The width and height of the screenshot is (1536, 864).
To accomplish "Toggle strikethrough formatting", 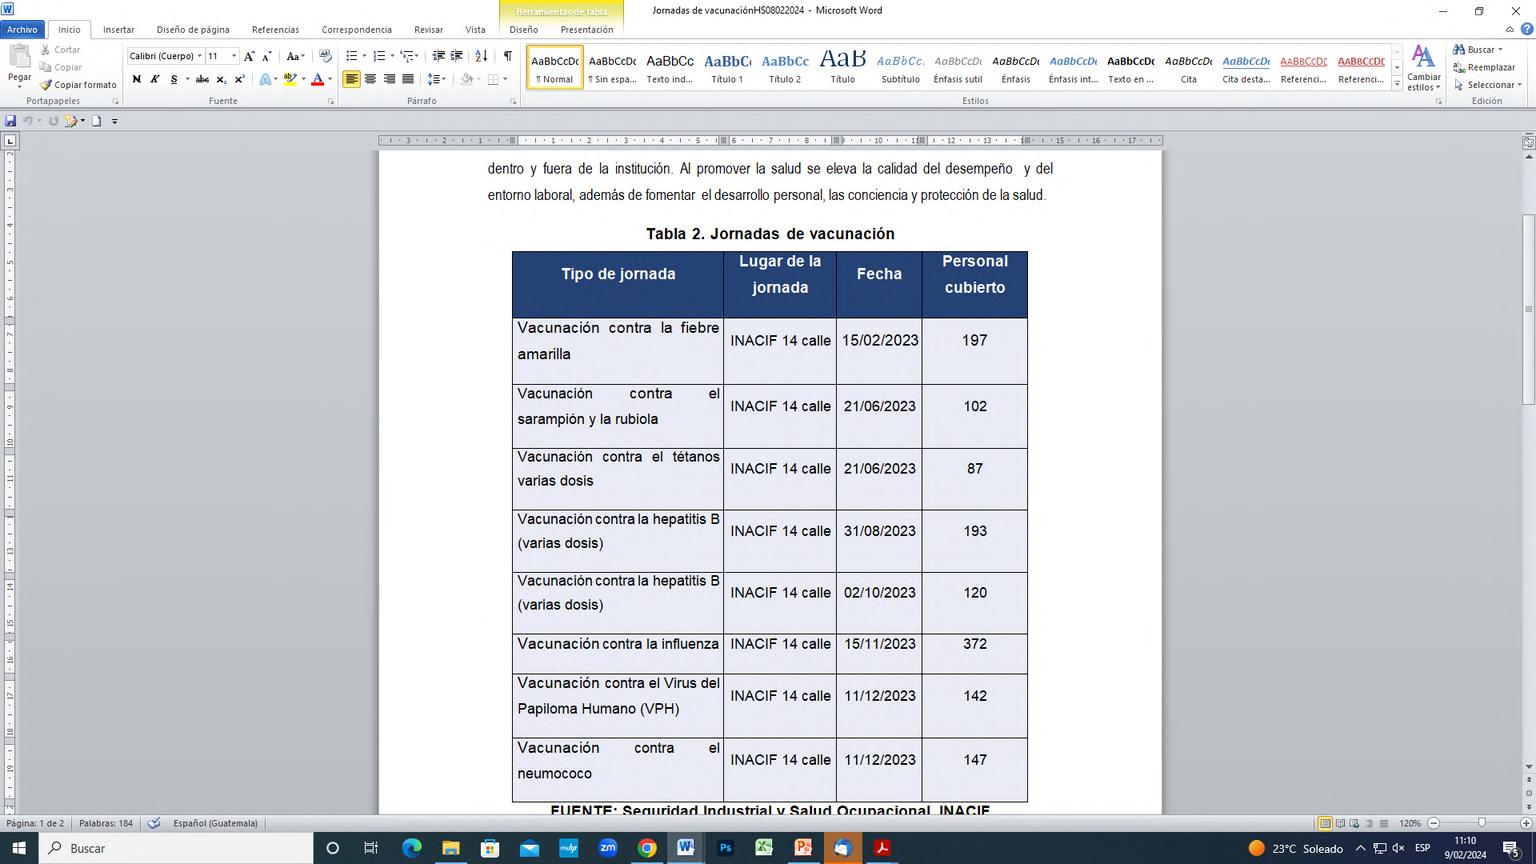I will point(202,79).
